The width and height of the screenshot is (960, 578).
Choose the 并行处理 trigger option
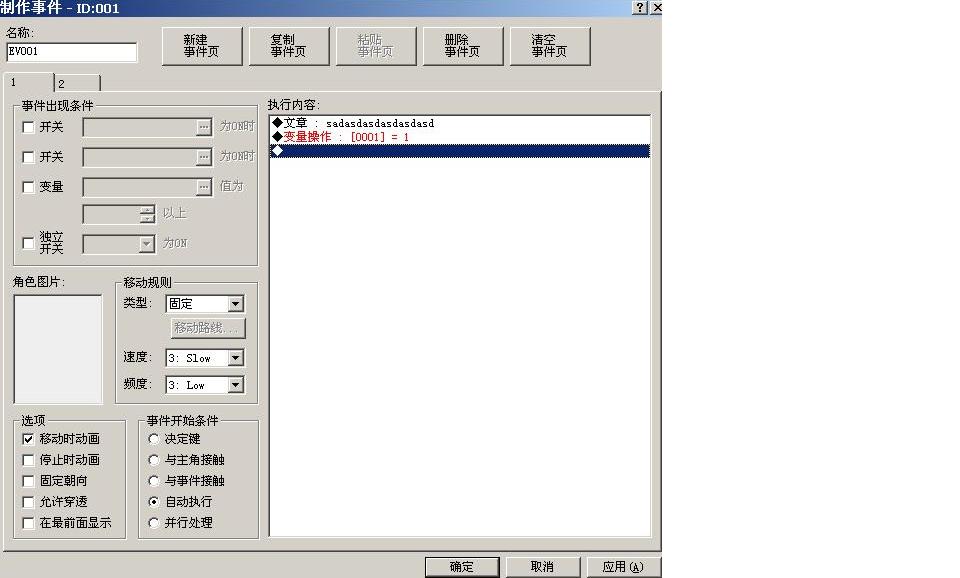point(154,523)
